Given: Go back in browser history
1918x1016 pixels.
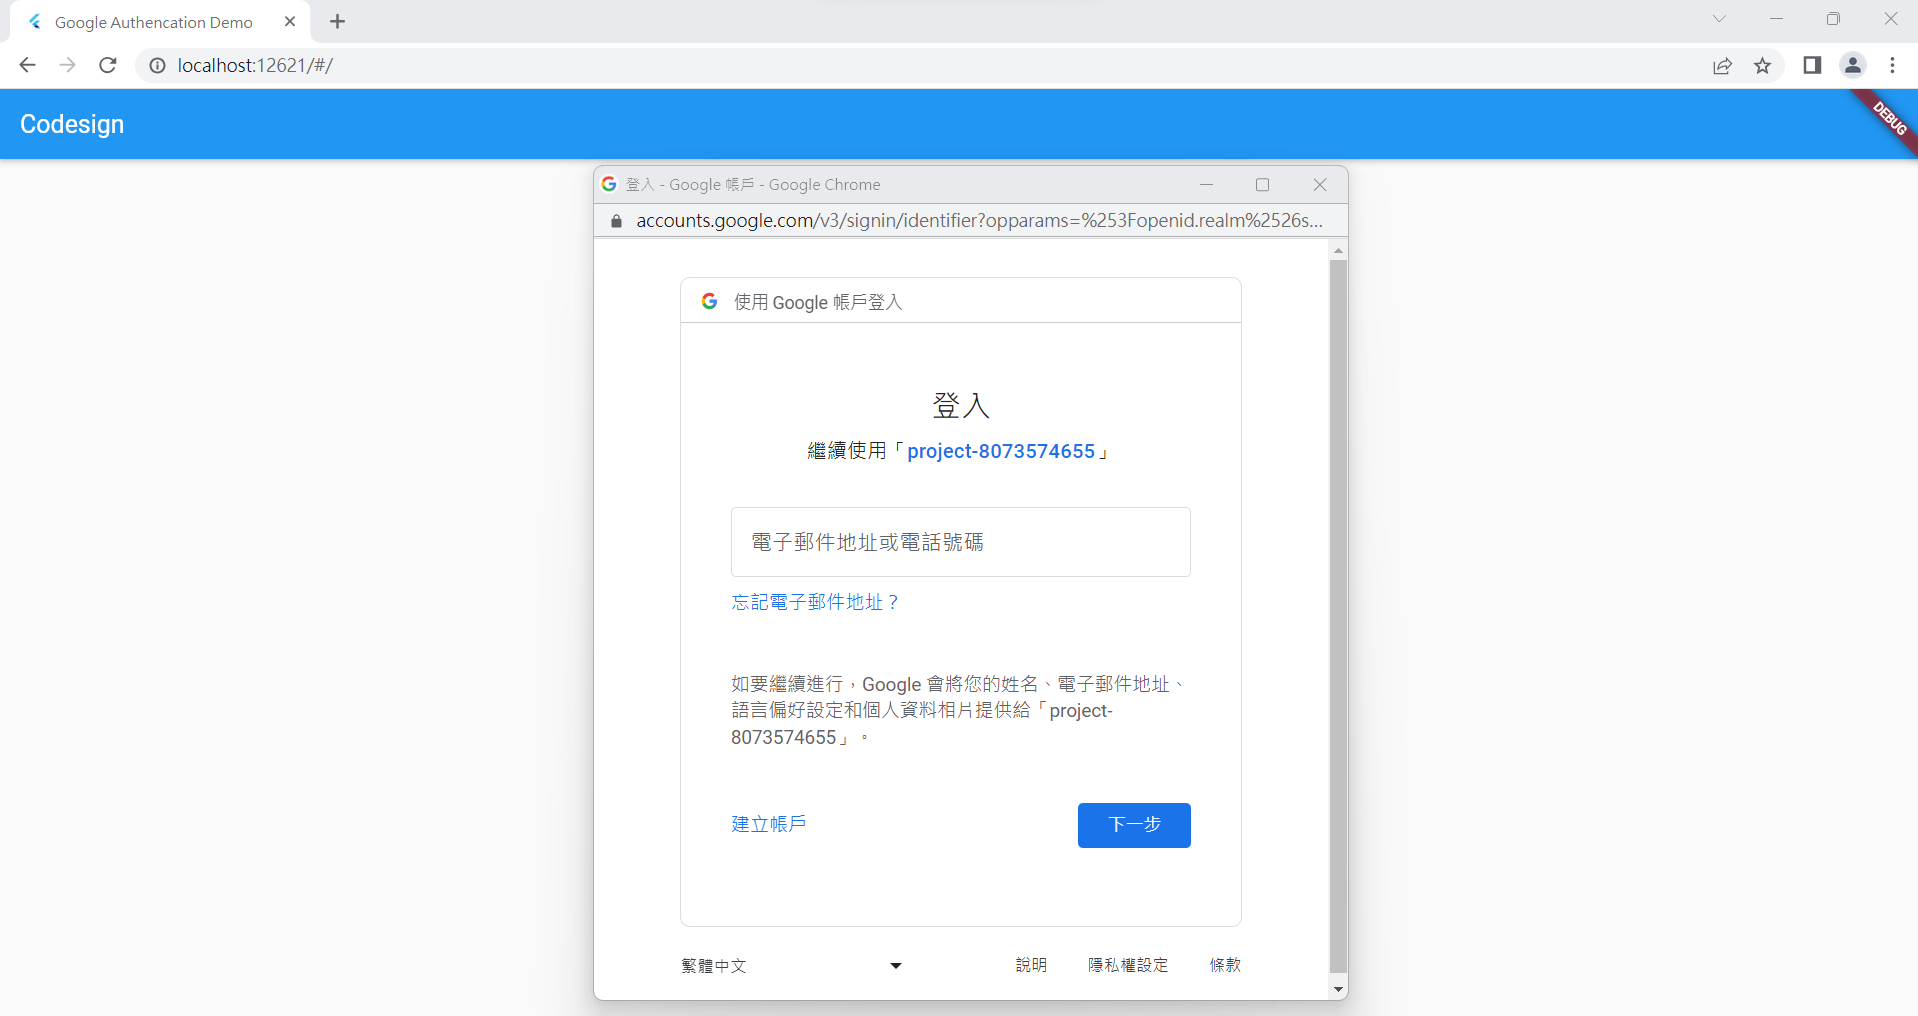Looking at the screenshot, I should coord(27,65).
